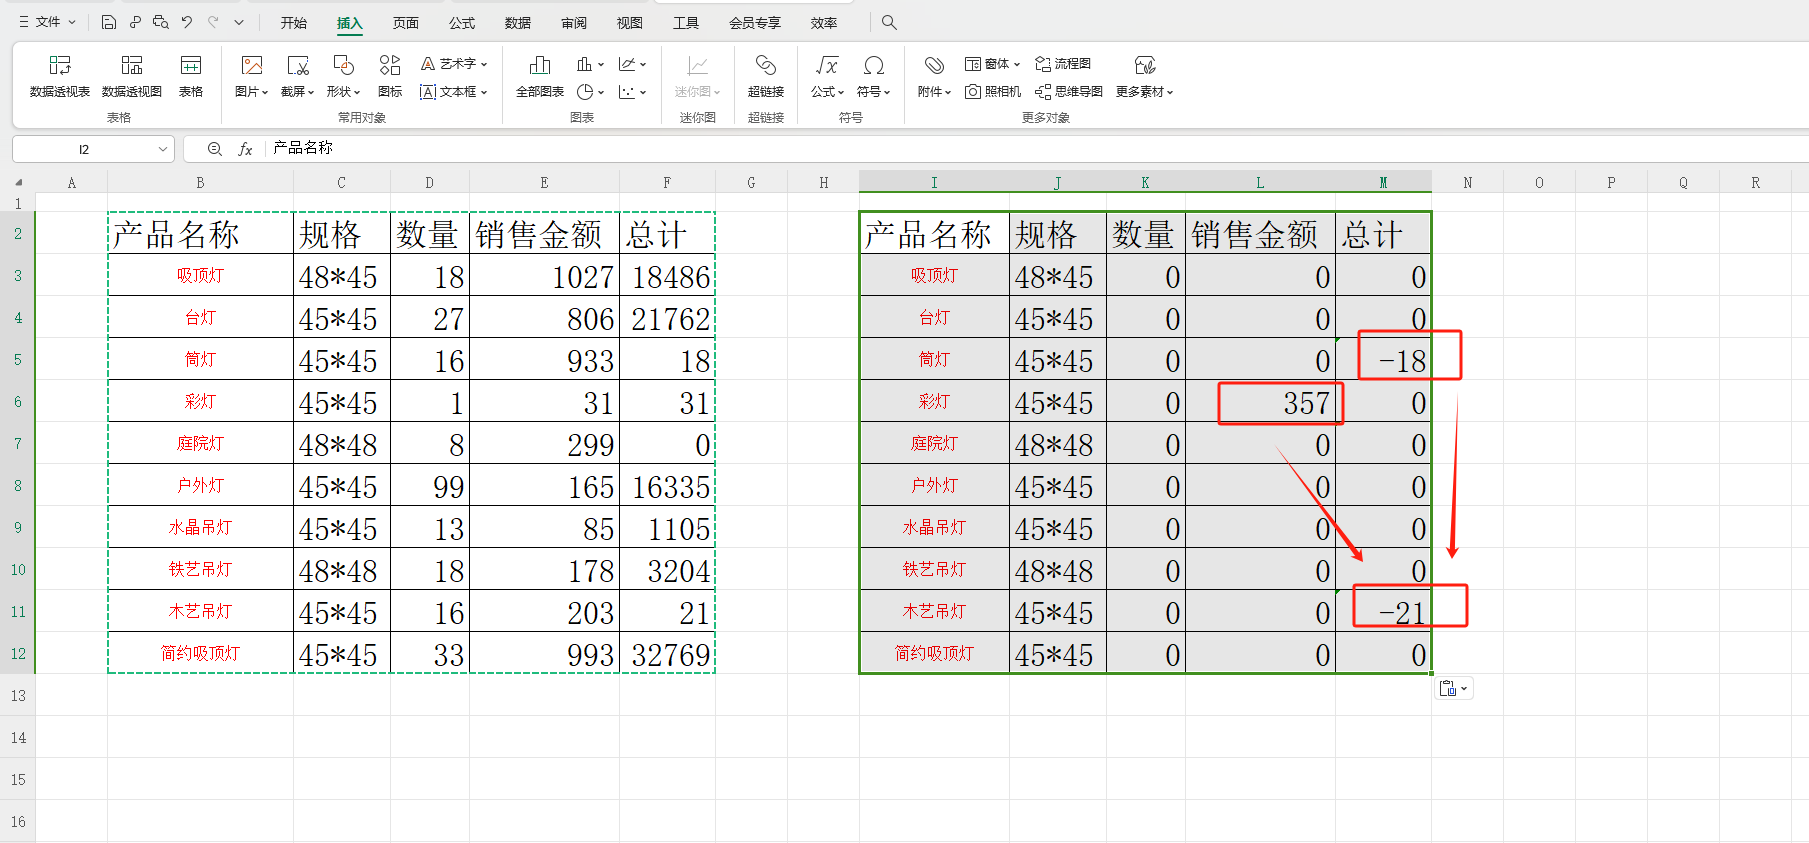Select column N header
Viewport: 1809px width, 843px height.
pos(1468,182)
